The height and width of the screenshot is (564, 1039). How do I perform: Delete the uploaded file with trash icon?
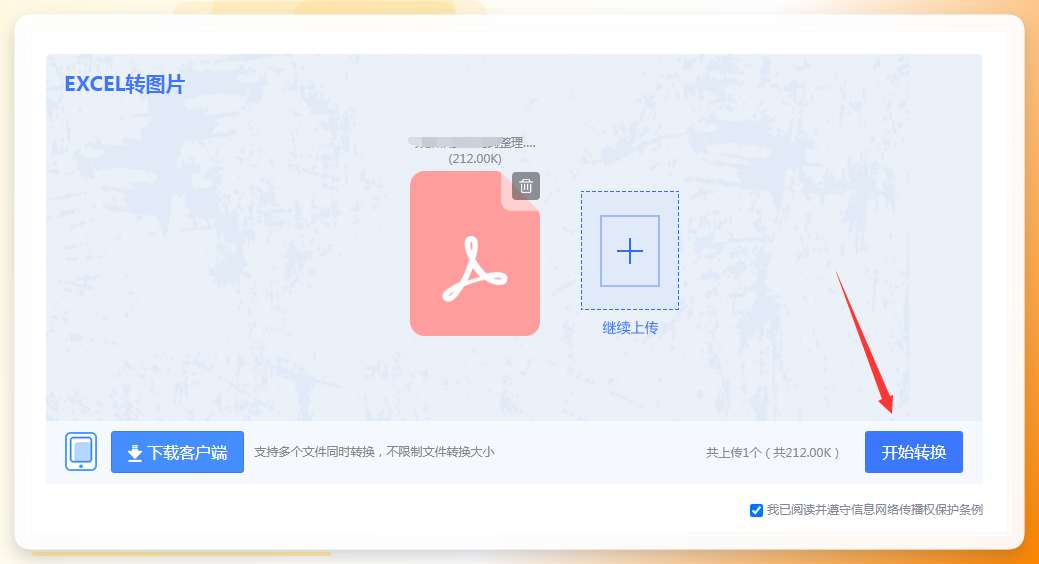[x=525, y=186]
